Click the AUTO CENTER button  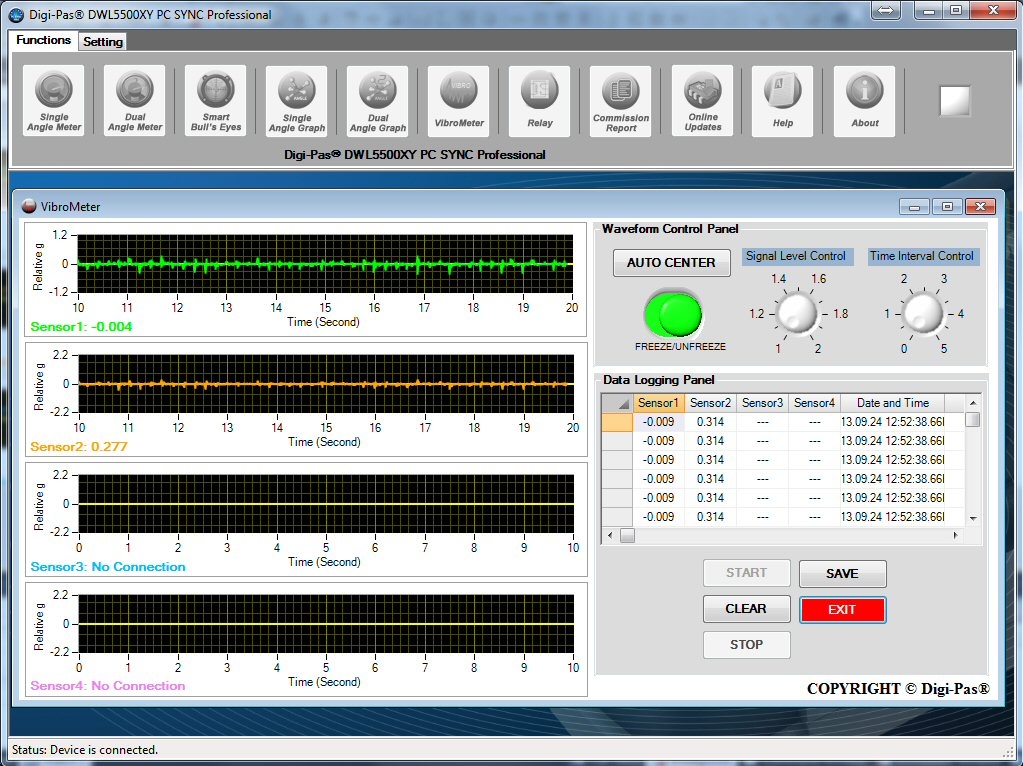tap(671, 263)
